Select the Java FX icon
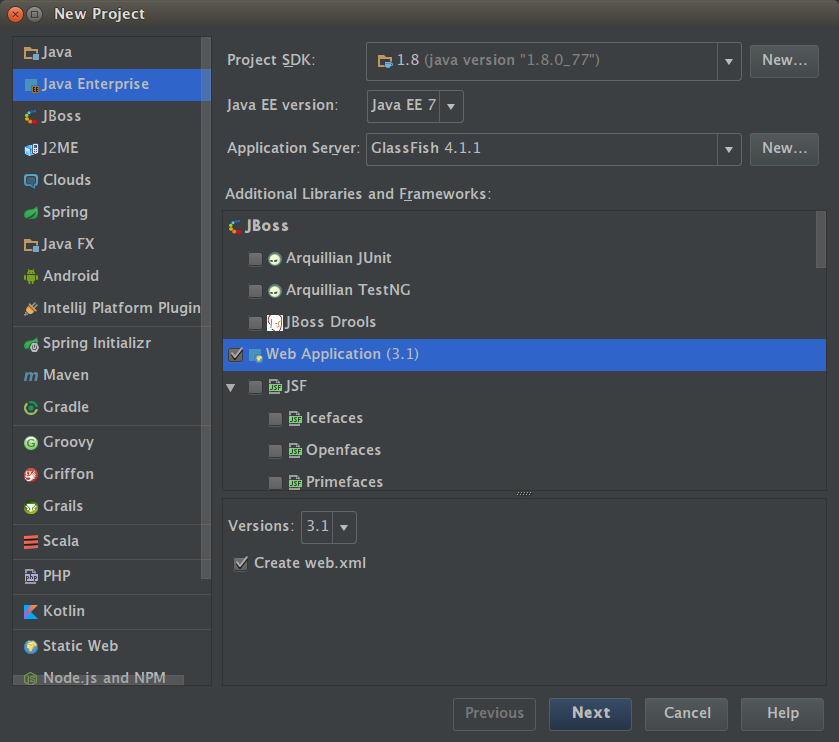839x742 pixels. [x=31, y=245]
